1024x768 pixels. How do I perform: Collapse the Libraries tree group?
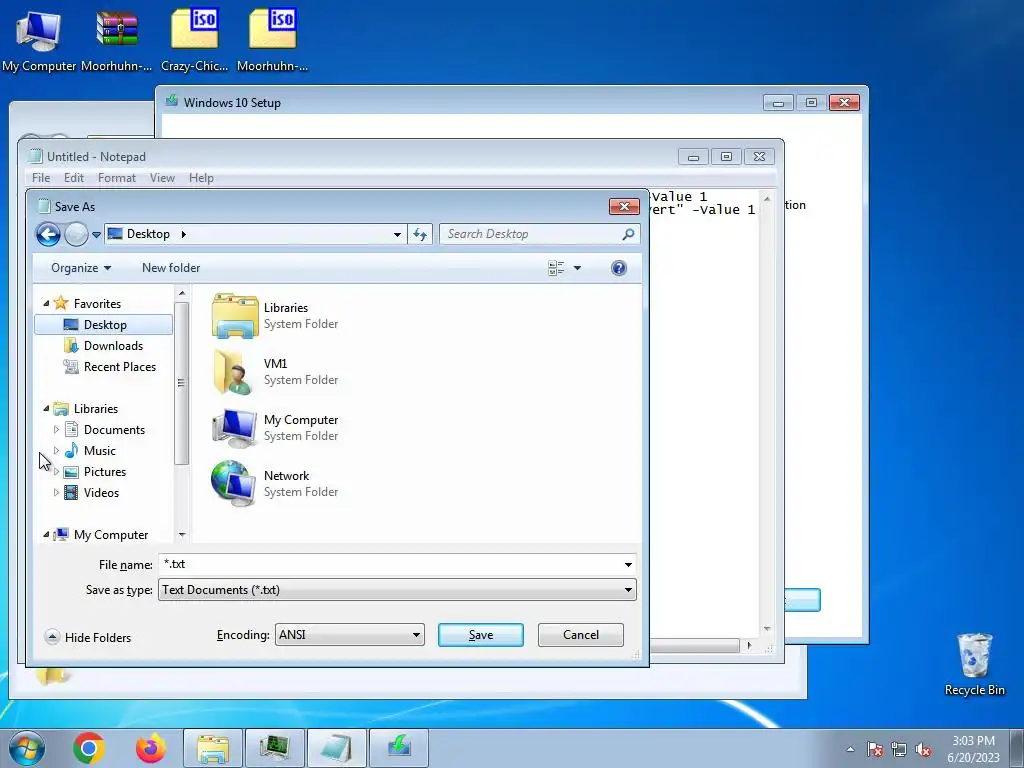(x=46, y=409)
